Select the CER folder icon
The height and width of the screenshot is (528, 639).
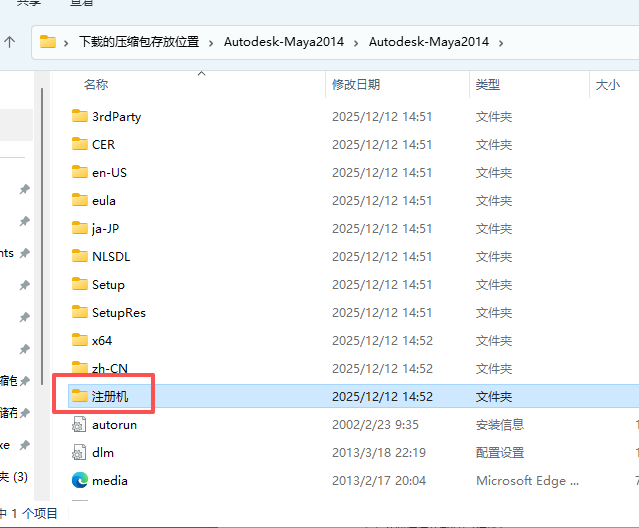tap(79, 144)
